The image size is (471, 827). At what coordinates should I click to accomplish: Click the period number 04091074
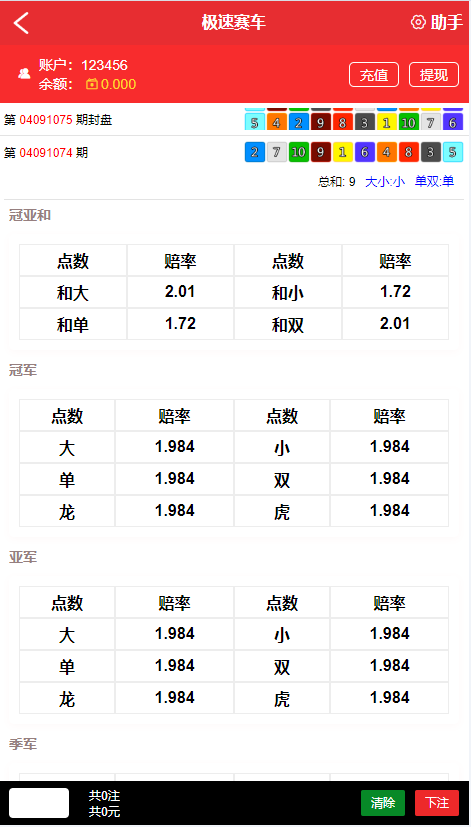click(x=46, y=153)
